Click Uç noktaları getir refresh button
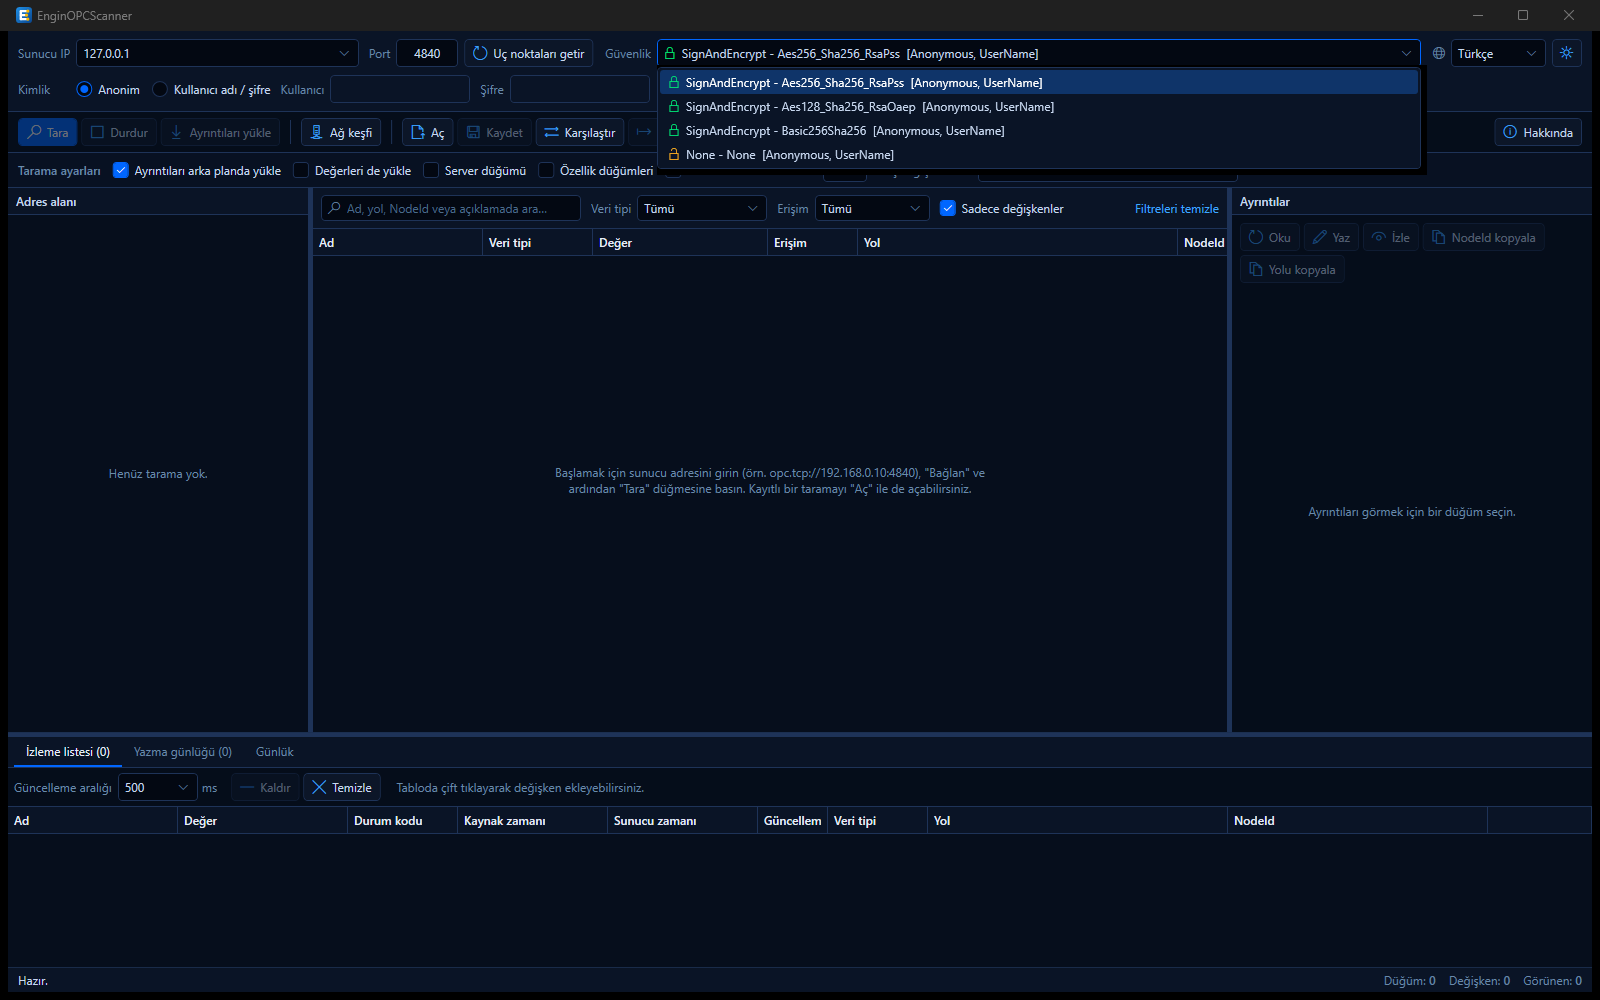Image resolution: width=1600 pixels, height=1000 pixels. [528, 53]
